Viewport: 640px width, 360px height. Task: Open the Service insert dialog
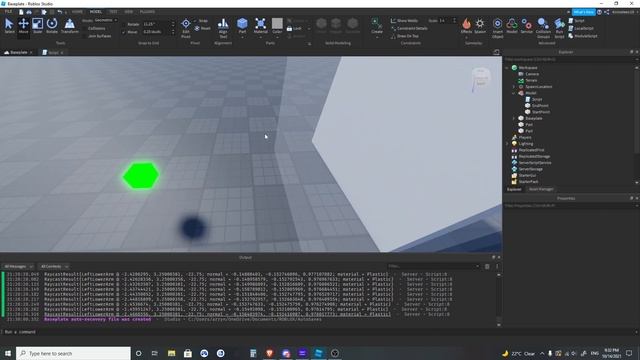click(x=527, y=26)
